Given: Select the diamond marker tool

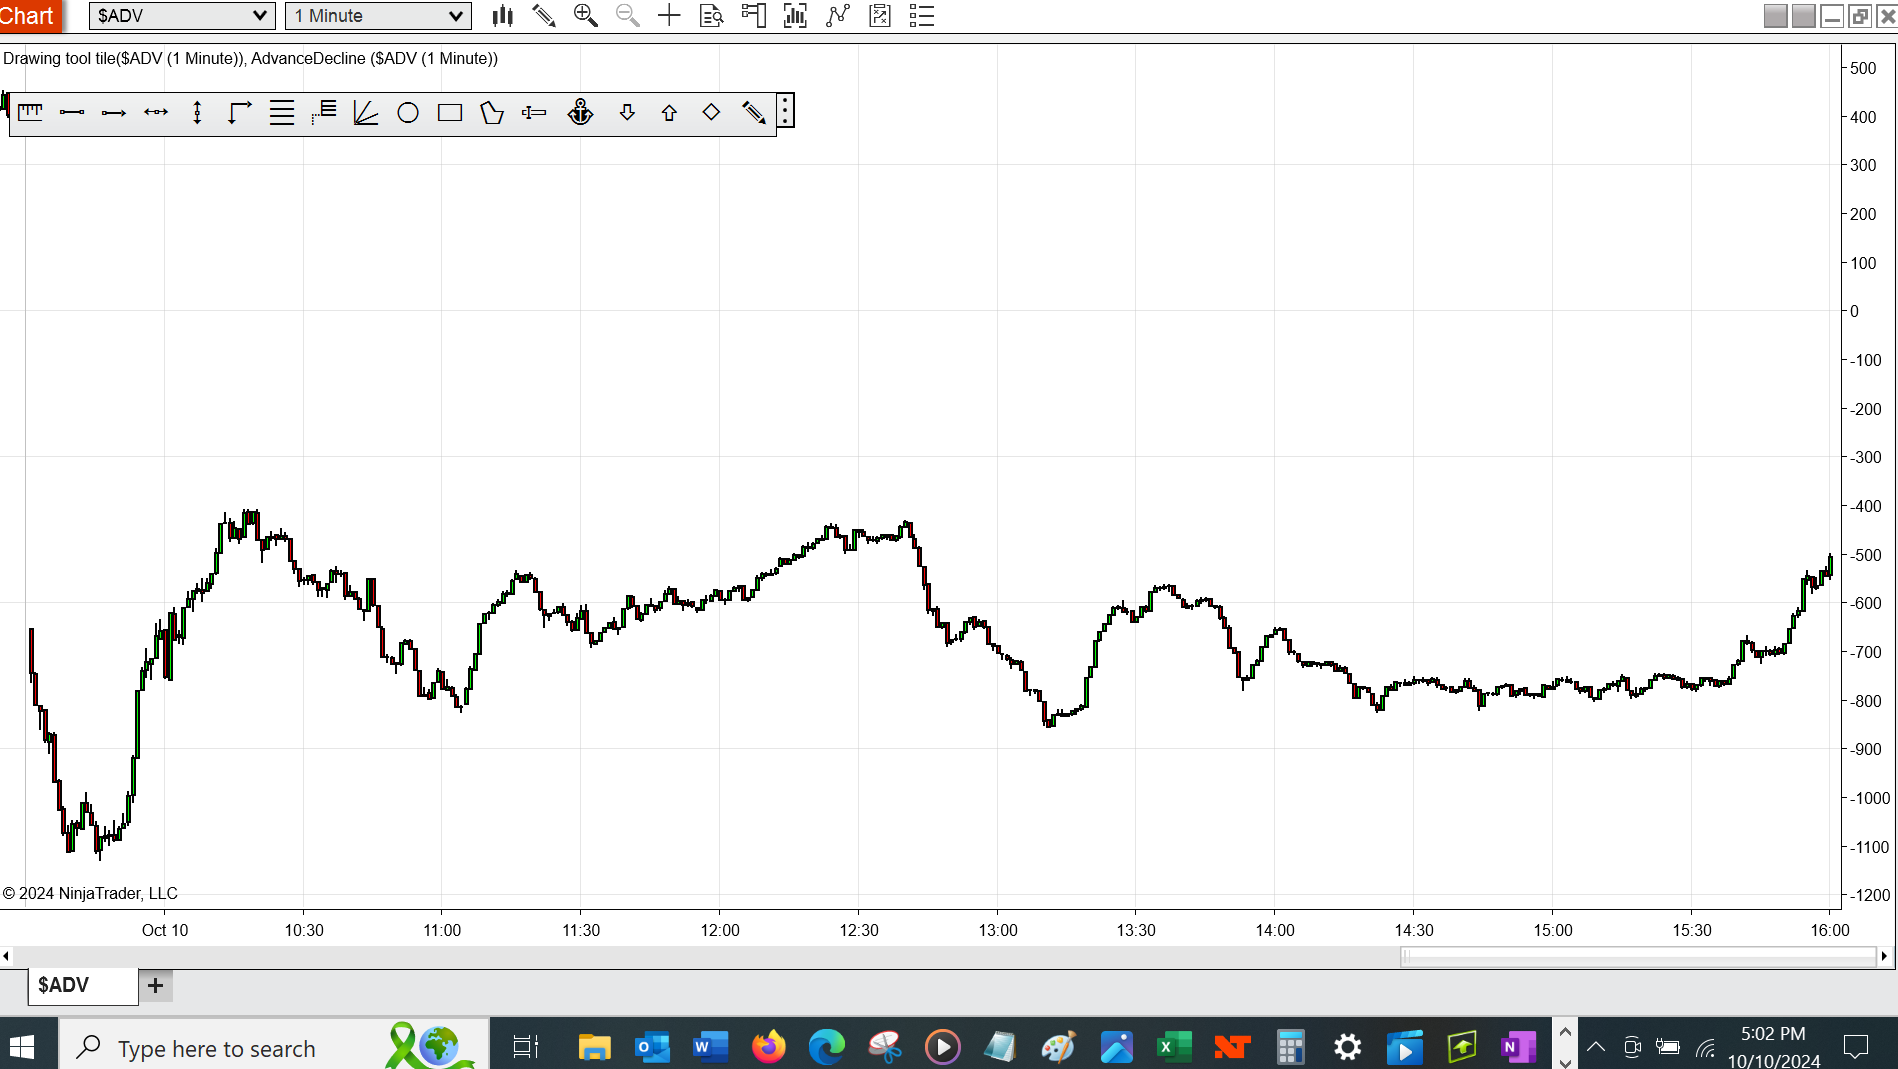Looking at the screenshot, I should (711, 112).
